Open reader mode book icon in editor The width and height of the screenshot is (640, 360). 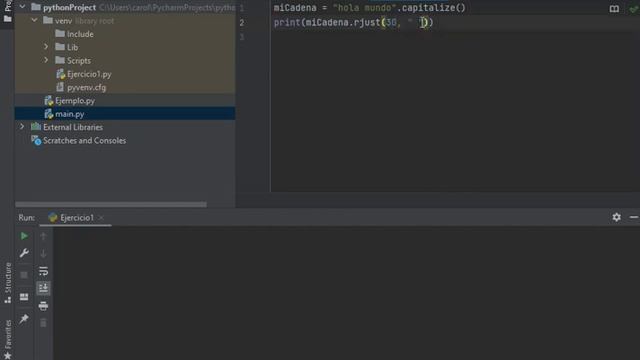coord(614,9)
